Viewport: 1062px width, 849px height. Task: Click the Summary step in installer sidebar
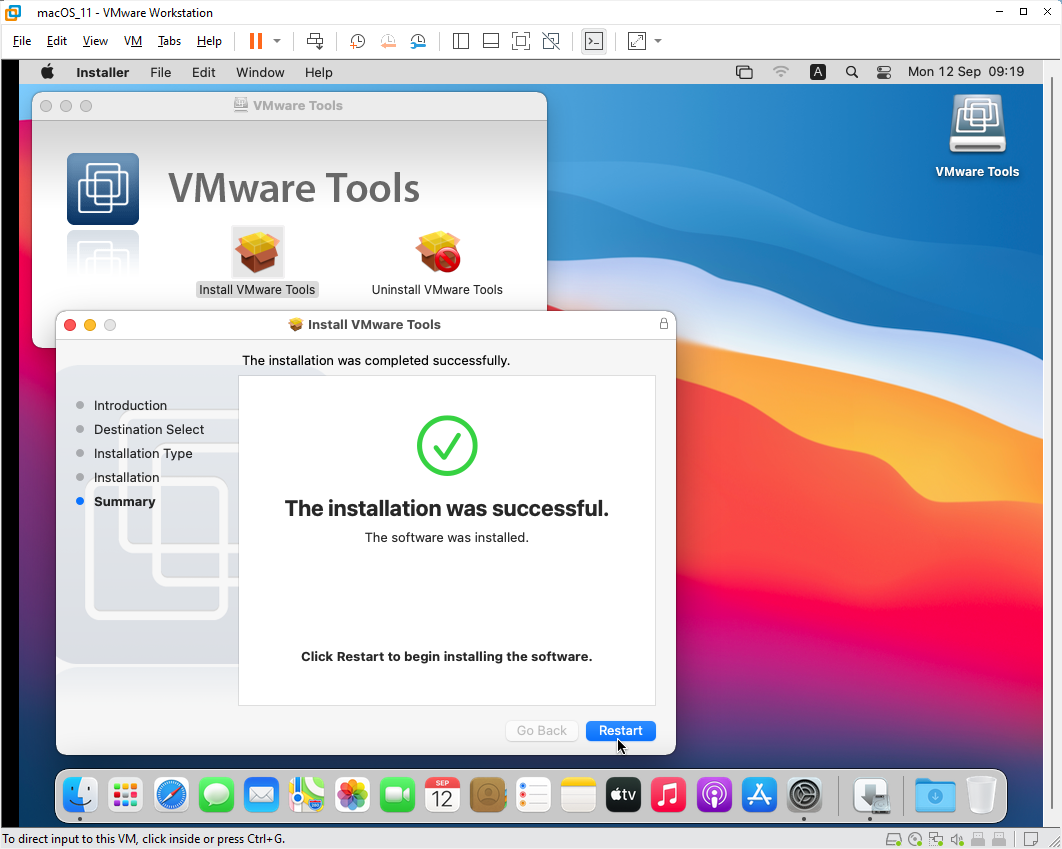(125, 502)
